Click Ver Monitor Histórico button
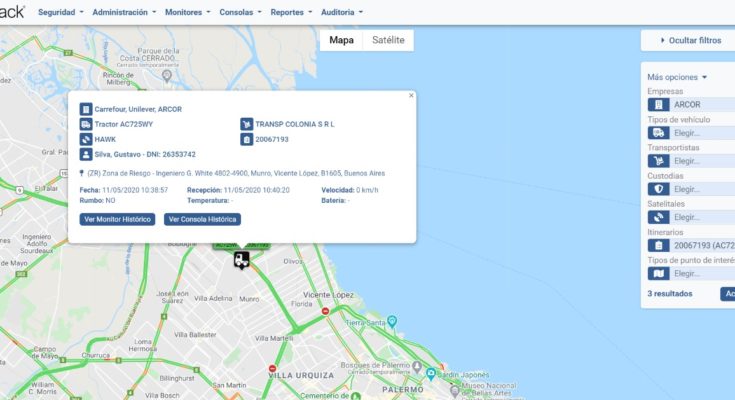735x400 pixels. point(117,219)
